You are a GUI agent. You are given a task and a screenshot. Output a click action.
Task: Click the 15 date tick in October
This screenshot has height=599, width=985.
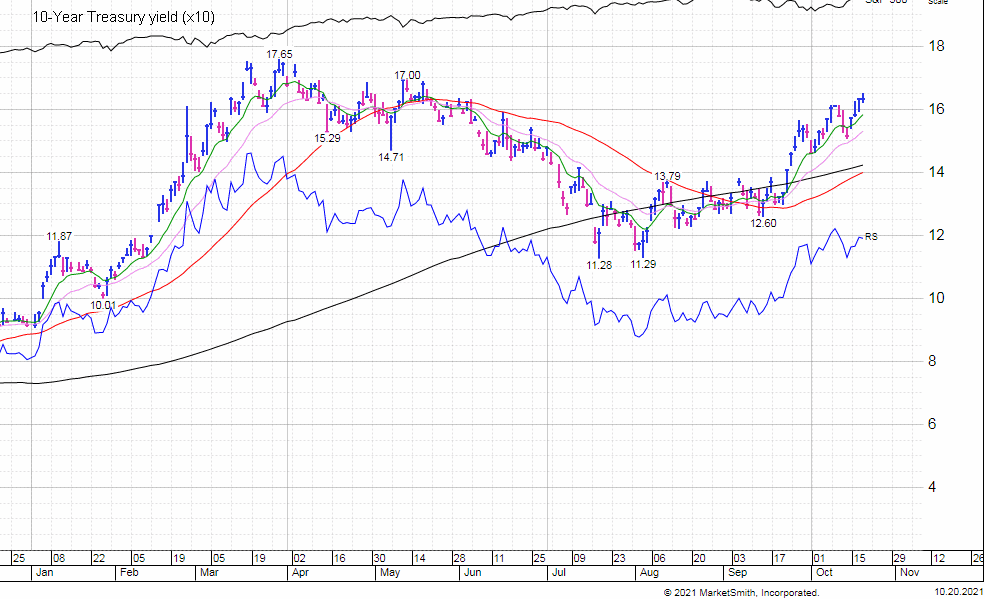(x=859, y=558)
